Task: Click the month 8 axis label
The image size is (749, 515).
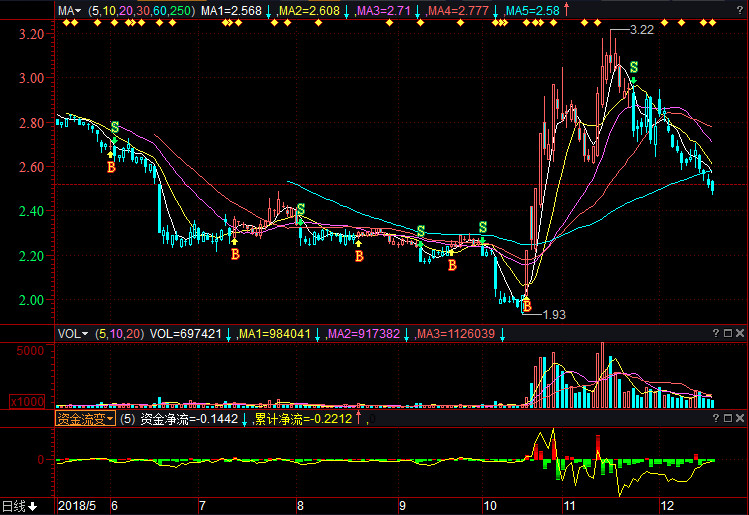Action: pos(300,506)
